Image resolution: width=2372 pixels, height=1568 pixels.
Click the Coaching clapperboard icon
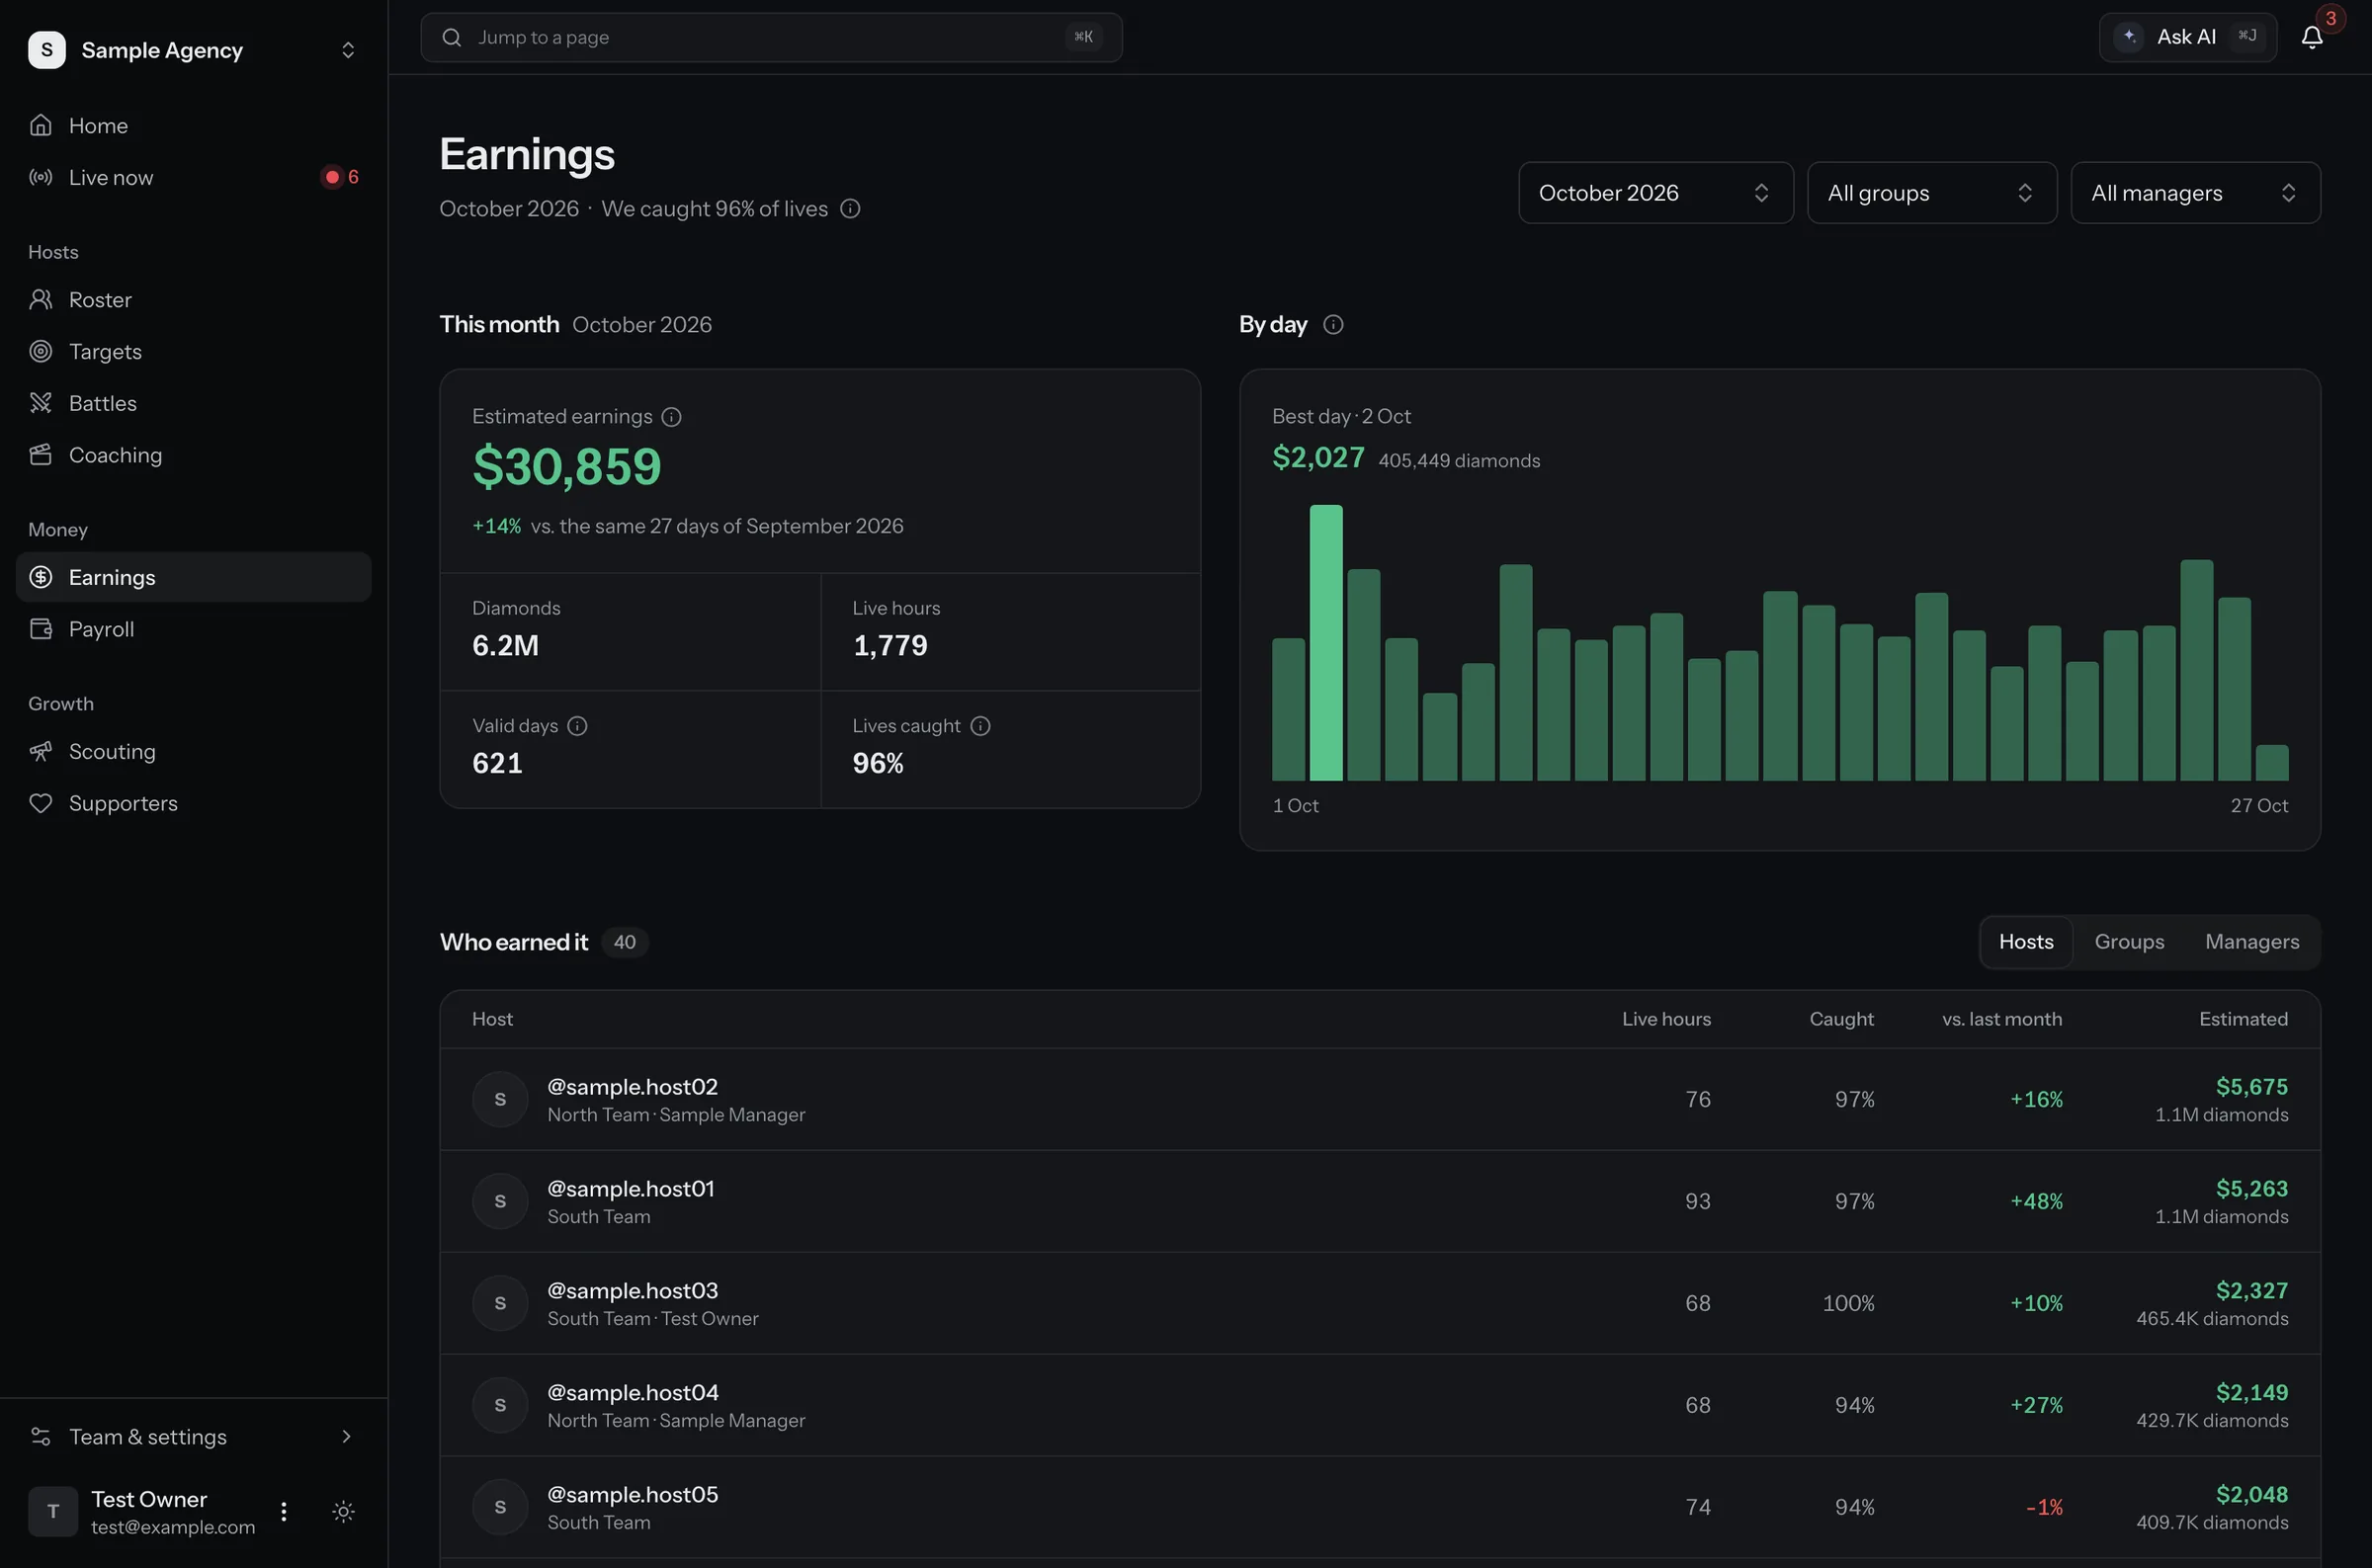[x=41, y=455]
